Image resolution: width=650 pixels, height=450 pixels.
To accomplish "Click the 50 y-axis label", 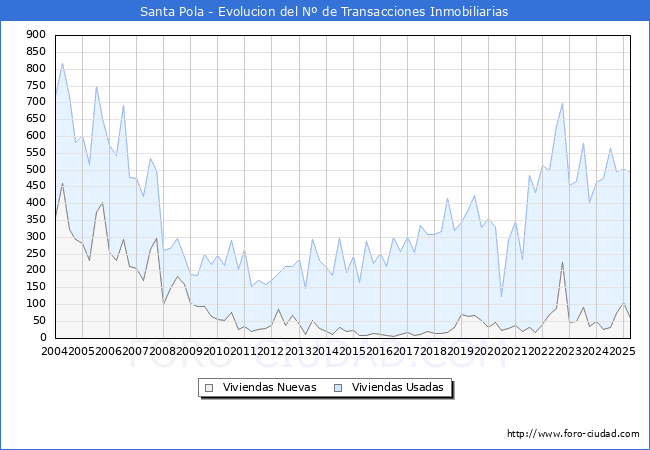I will point(39,321).
